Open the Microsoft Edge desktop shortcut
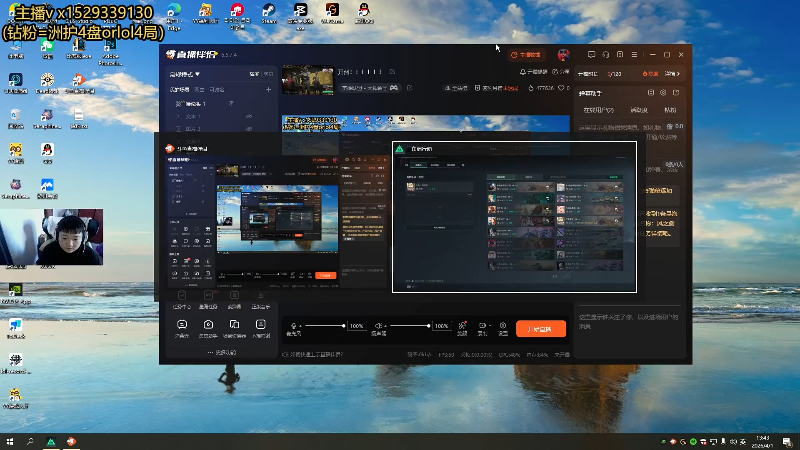This screenshot has width=800, height=450. [174, 15]
